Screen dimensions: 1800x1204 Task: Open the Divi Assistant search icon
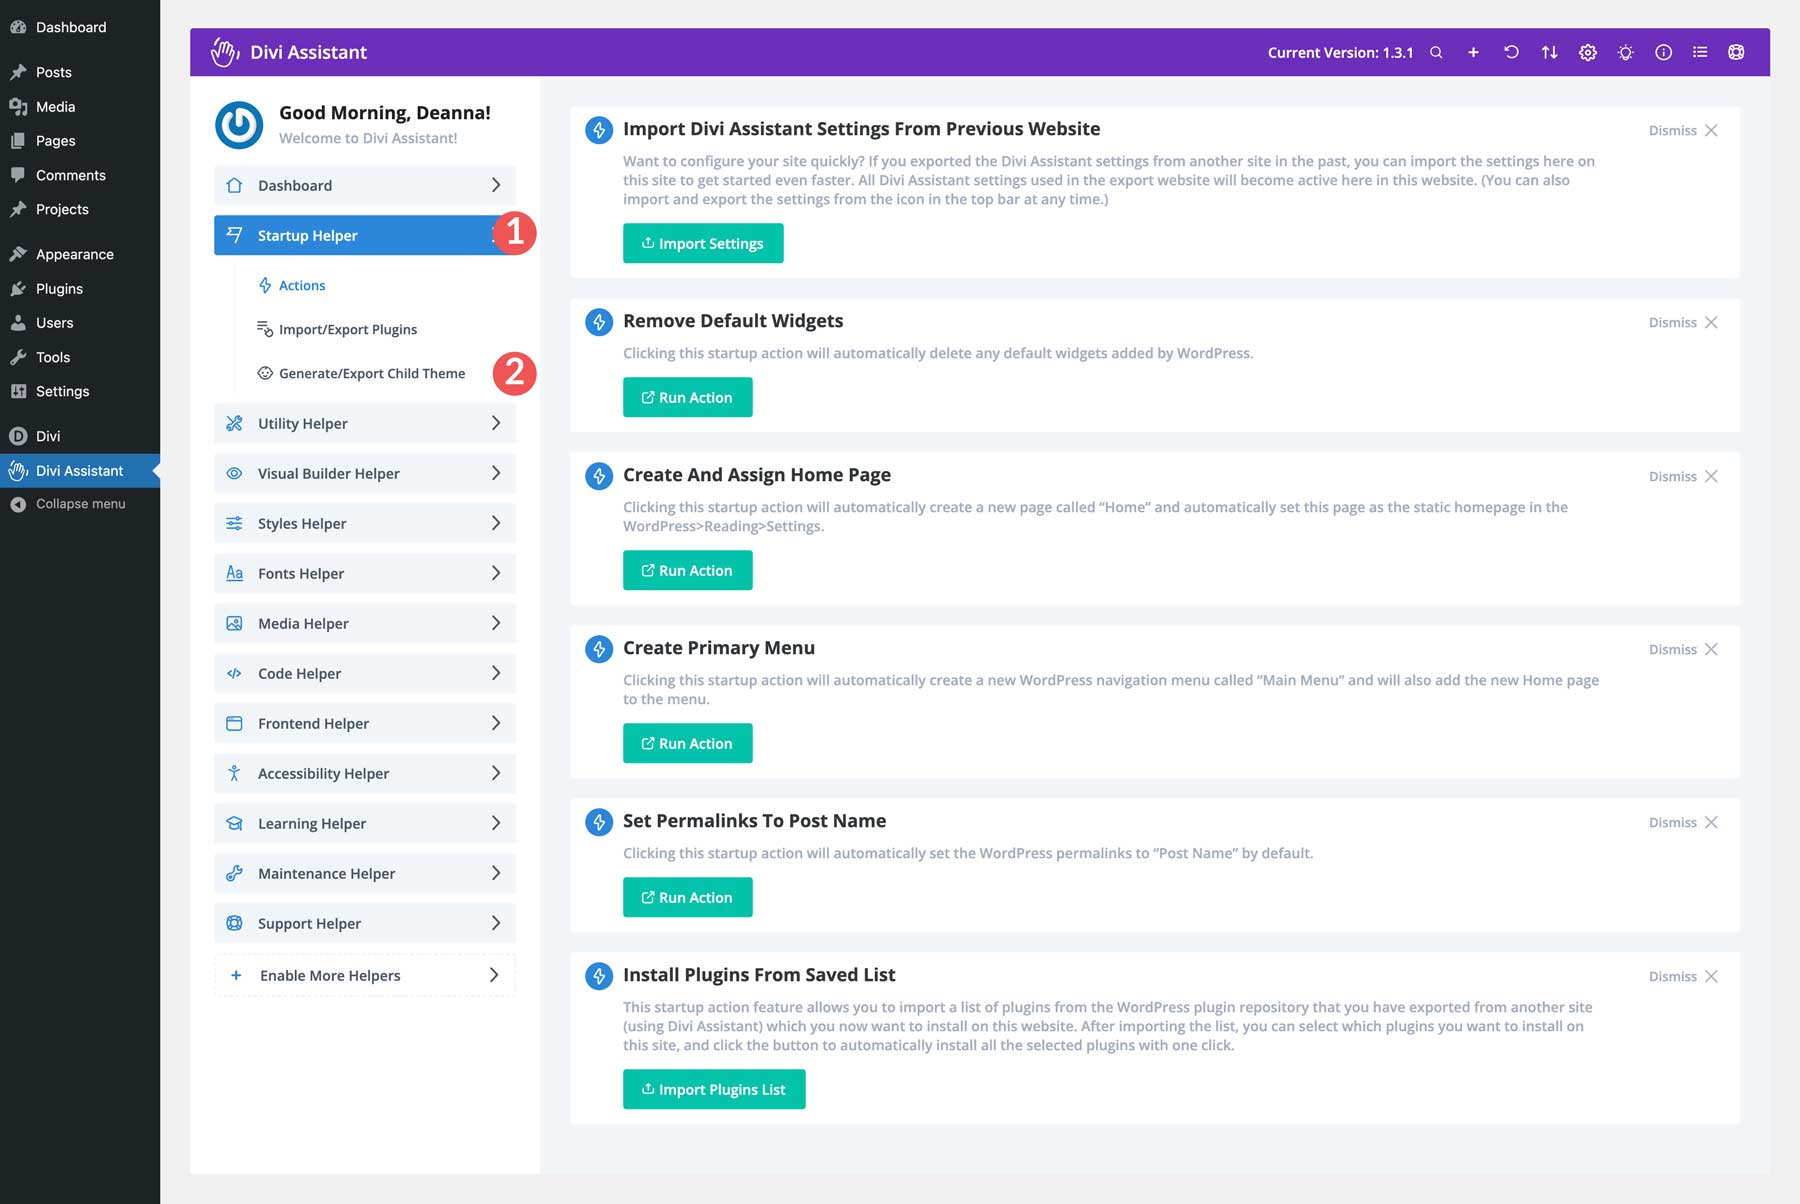pos(1437,52)
